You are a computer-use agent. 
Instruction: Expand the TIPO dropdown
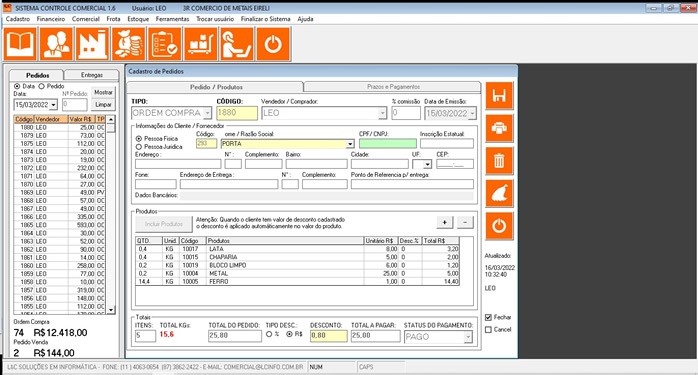click(x=207, y=113)
